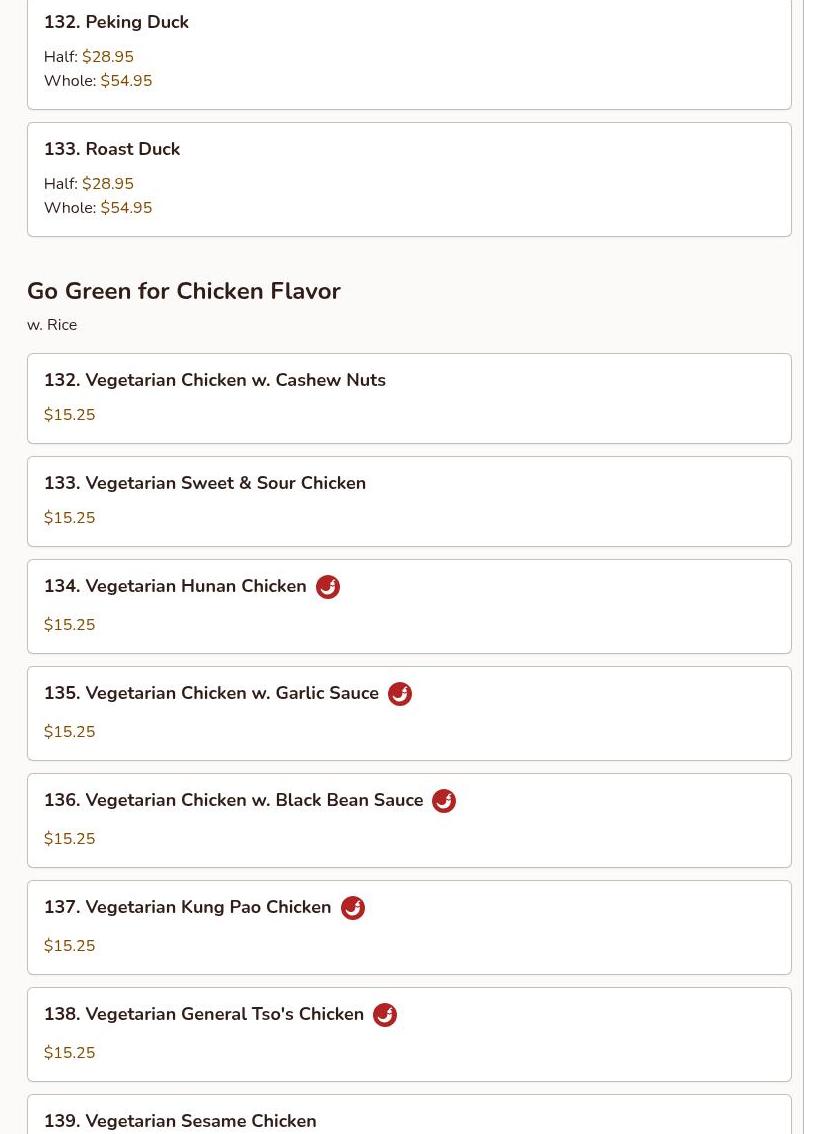The width and height of the screenshot is (824, 1134).
Task: Open 139. Vegetarian Sesame Chicken item
Action: [180, 1121]
